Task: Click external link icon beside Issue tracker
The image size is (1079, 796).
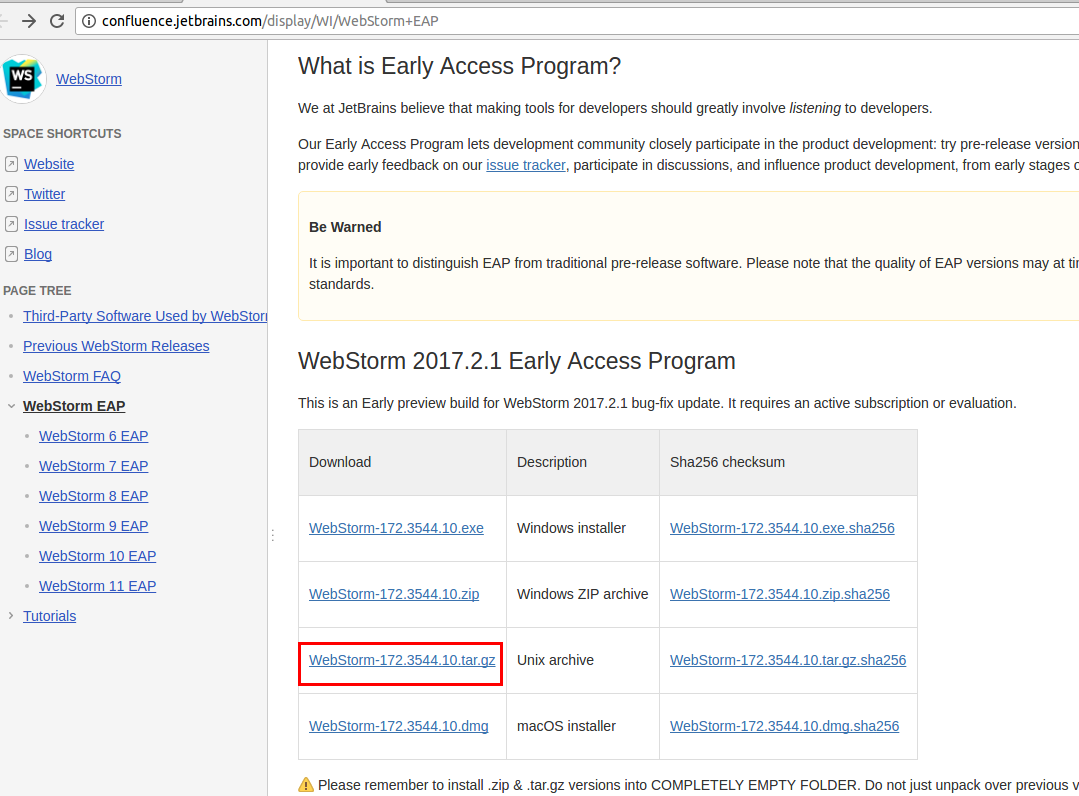Action: click(11, 224)
